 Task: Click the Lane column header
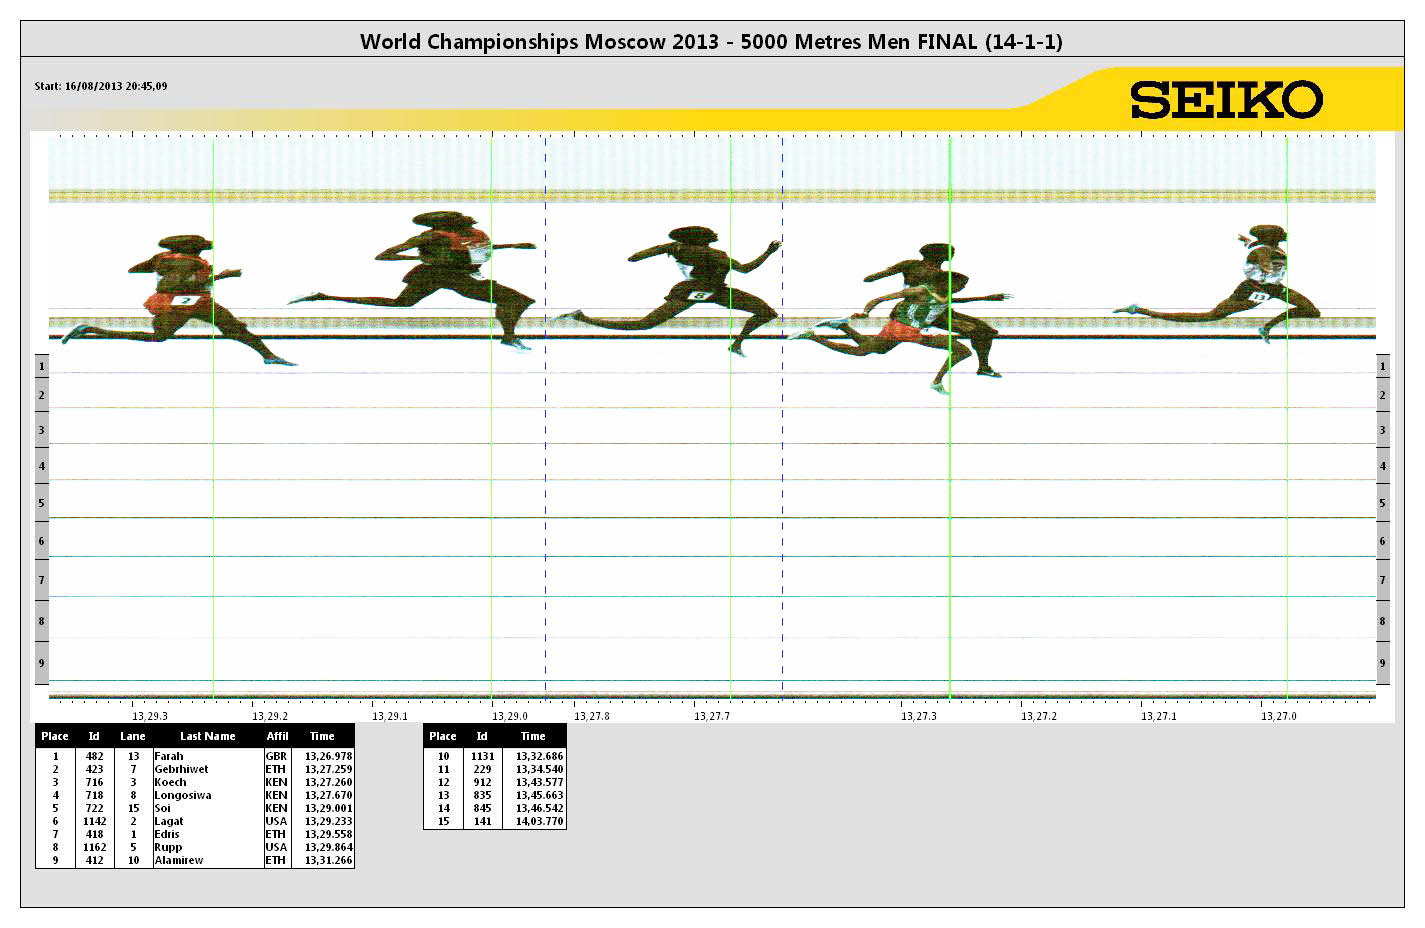coord(133,736)
